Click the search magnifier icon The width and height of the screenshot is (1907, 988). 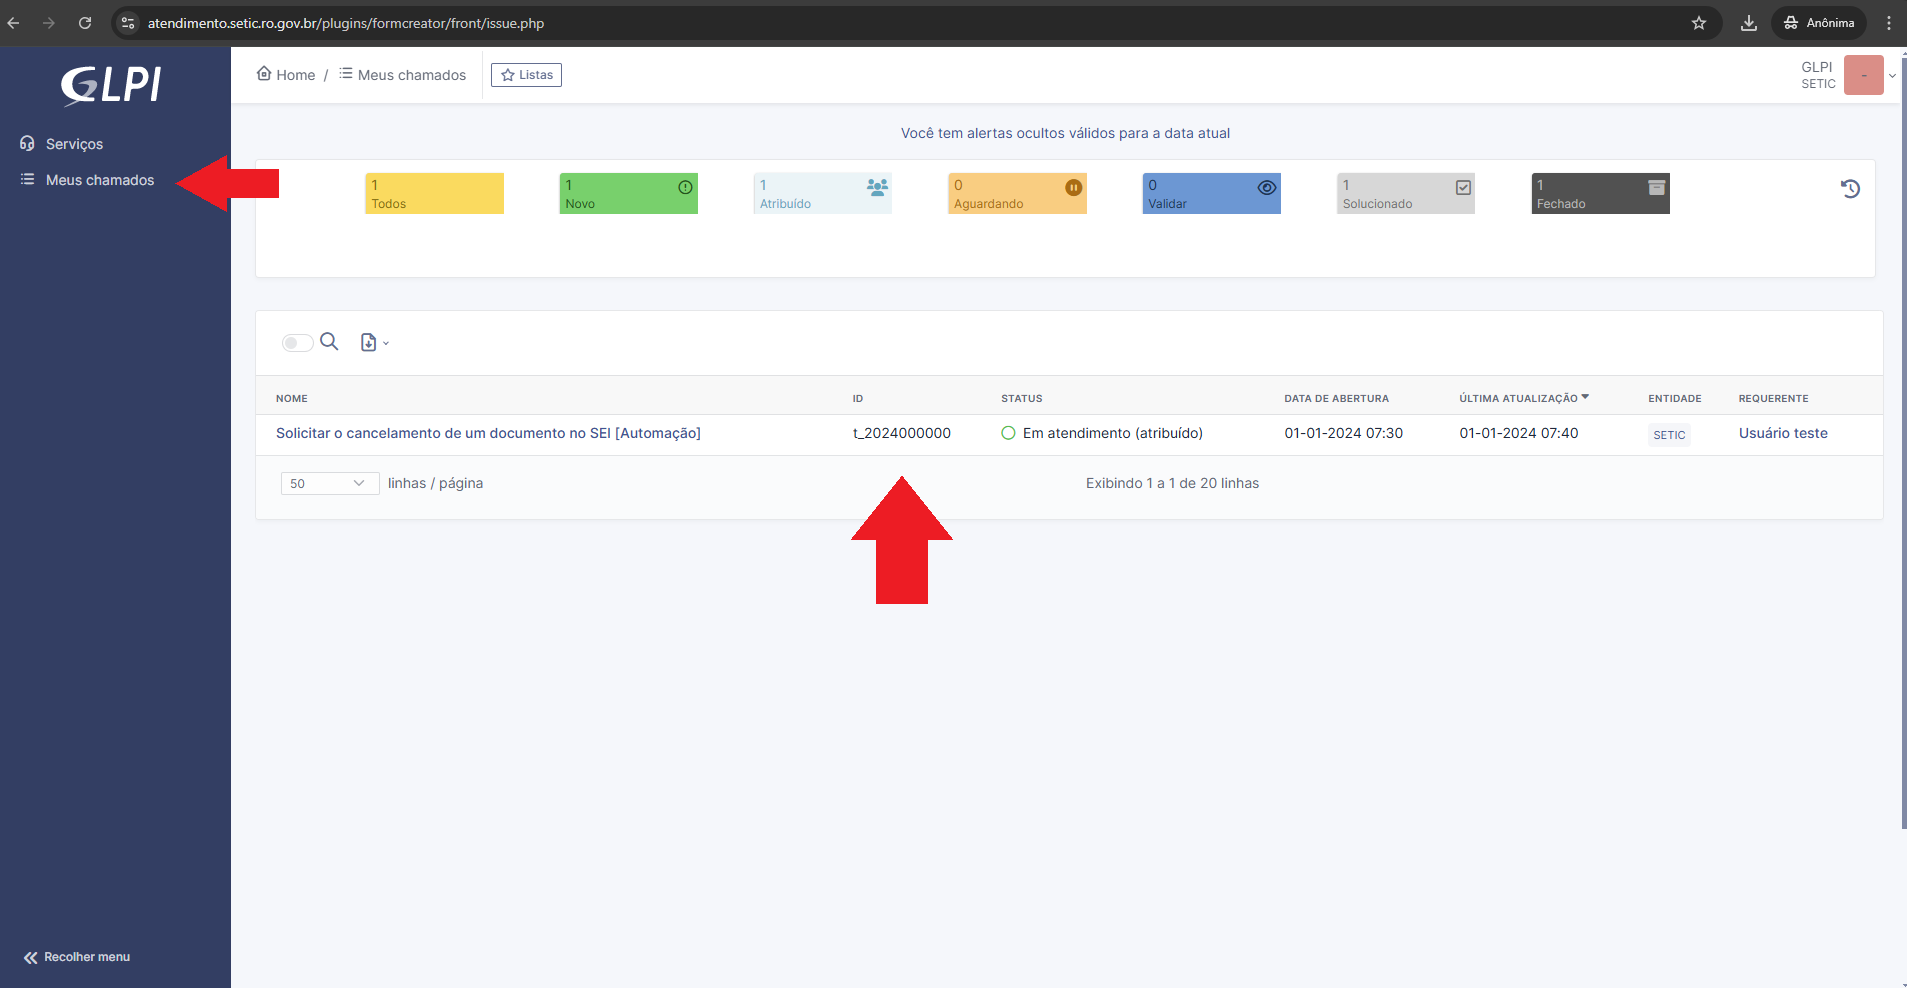pyautogui.click(x=329, y=342)
